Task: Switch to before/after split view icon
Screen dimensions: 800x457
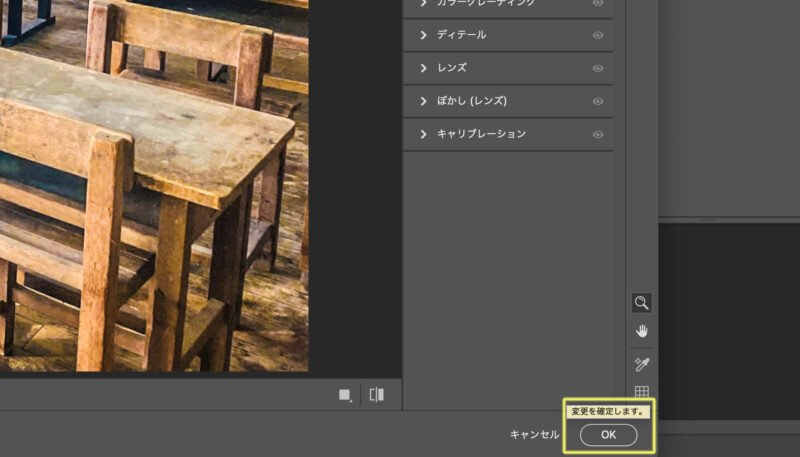Action: click(x=377, y=395)
